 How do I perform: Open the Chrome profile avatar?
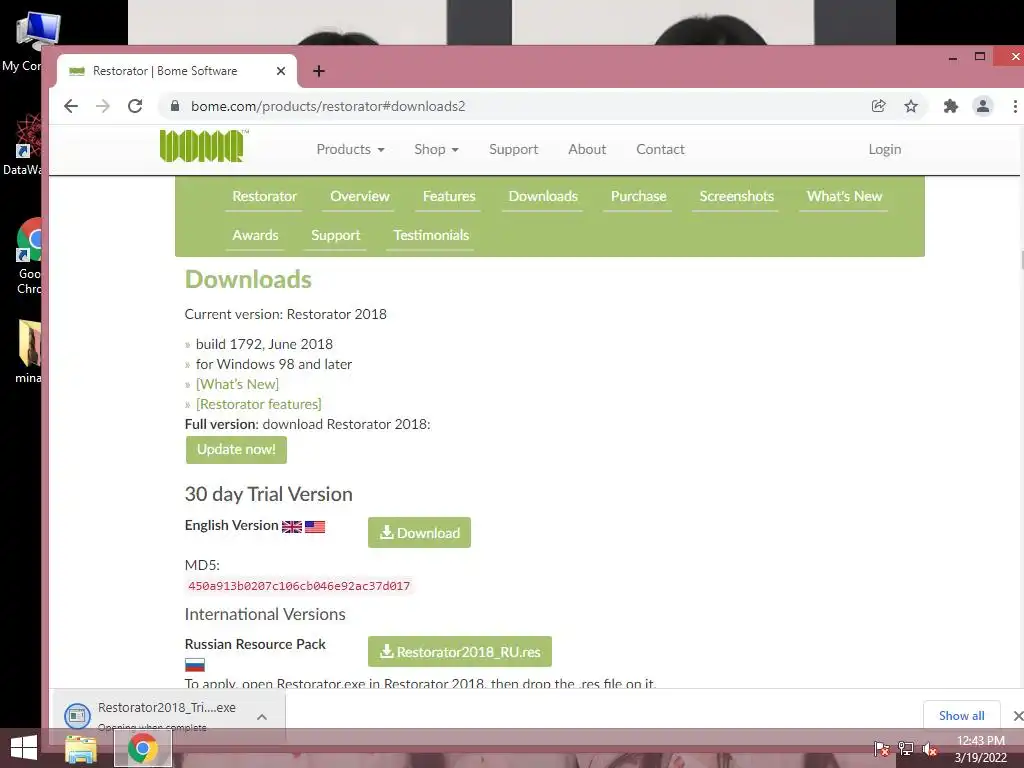982,106
